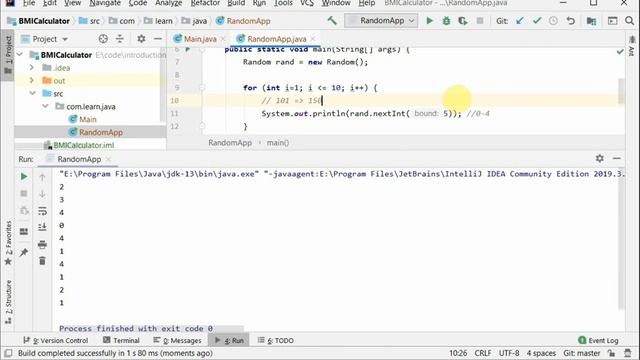640x360 pixels.
Task: Open the Project Structure dialog icon
Action: pyautogui.click(x=591, y=20)
